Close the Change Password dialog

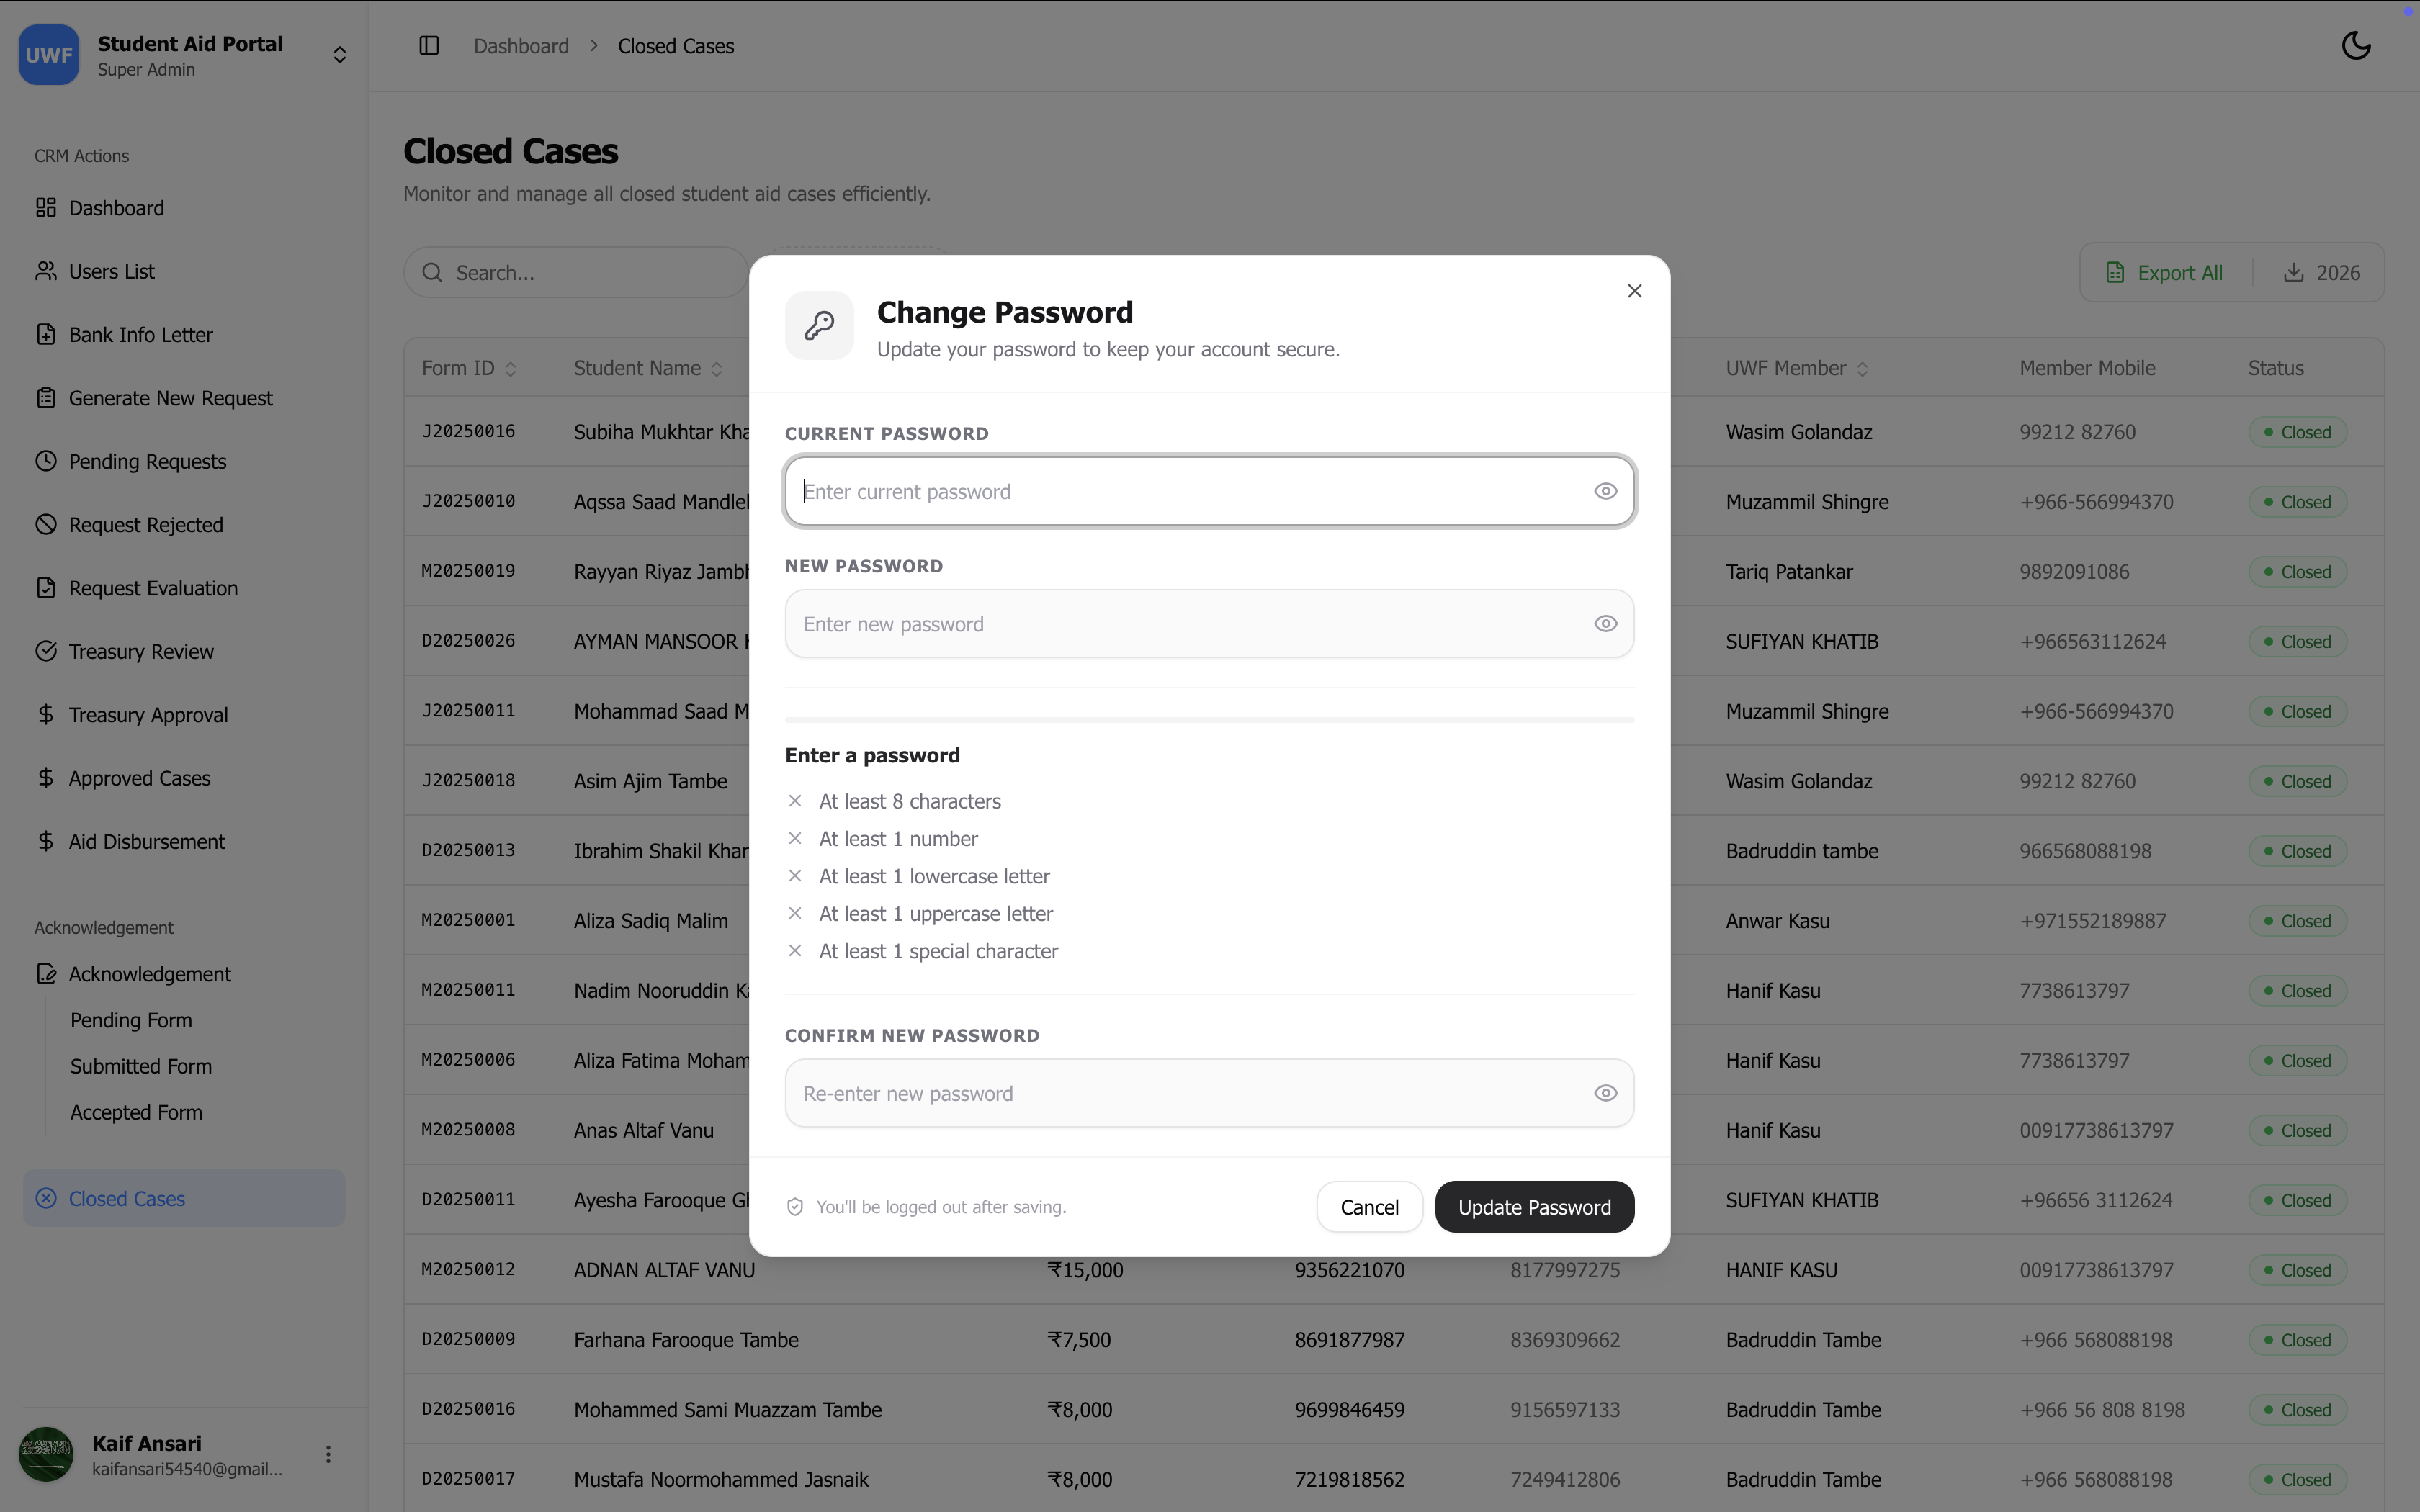coord(1635,291)
